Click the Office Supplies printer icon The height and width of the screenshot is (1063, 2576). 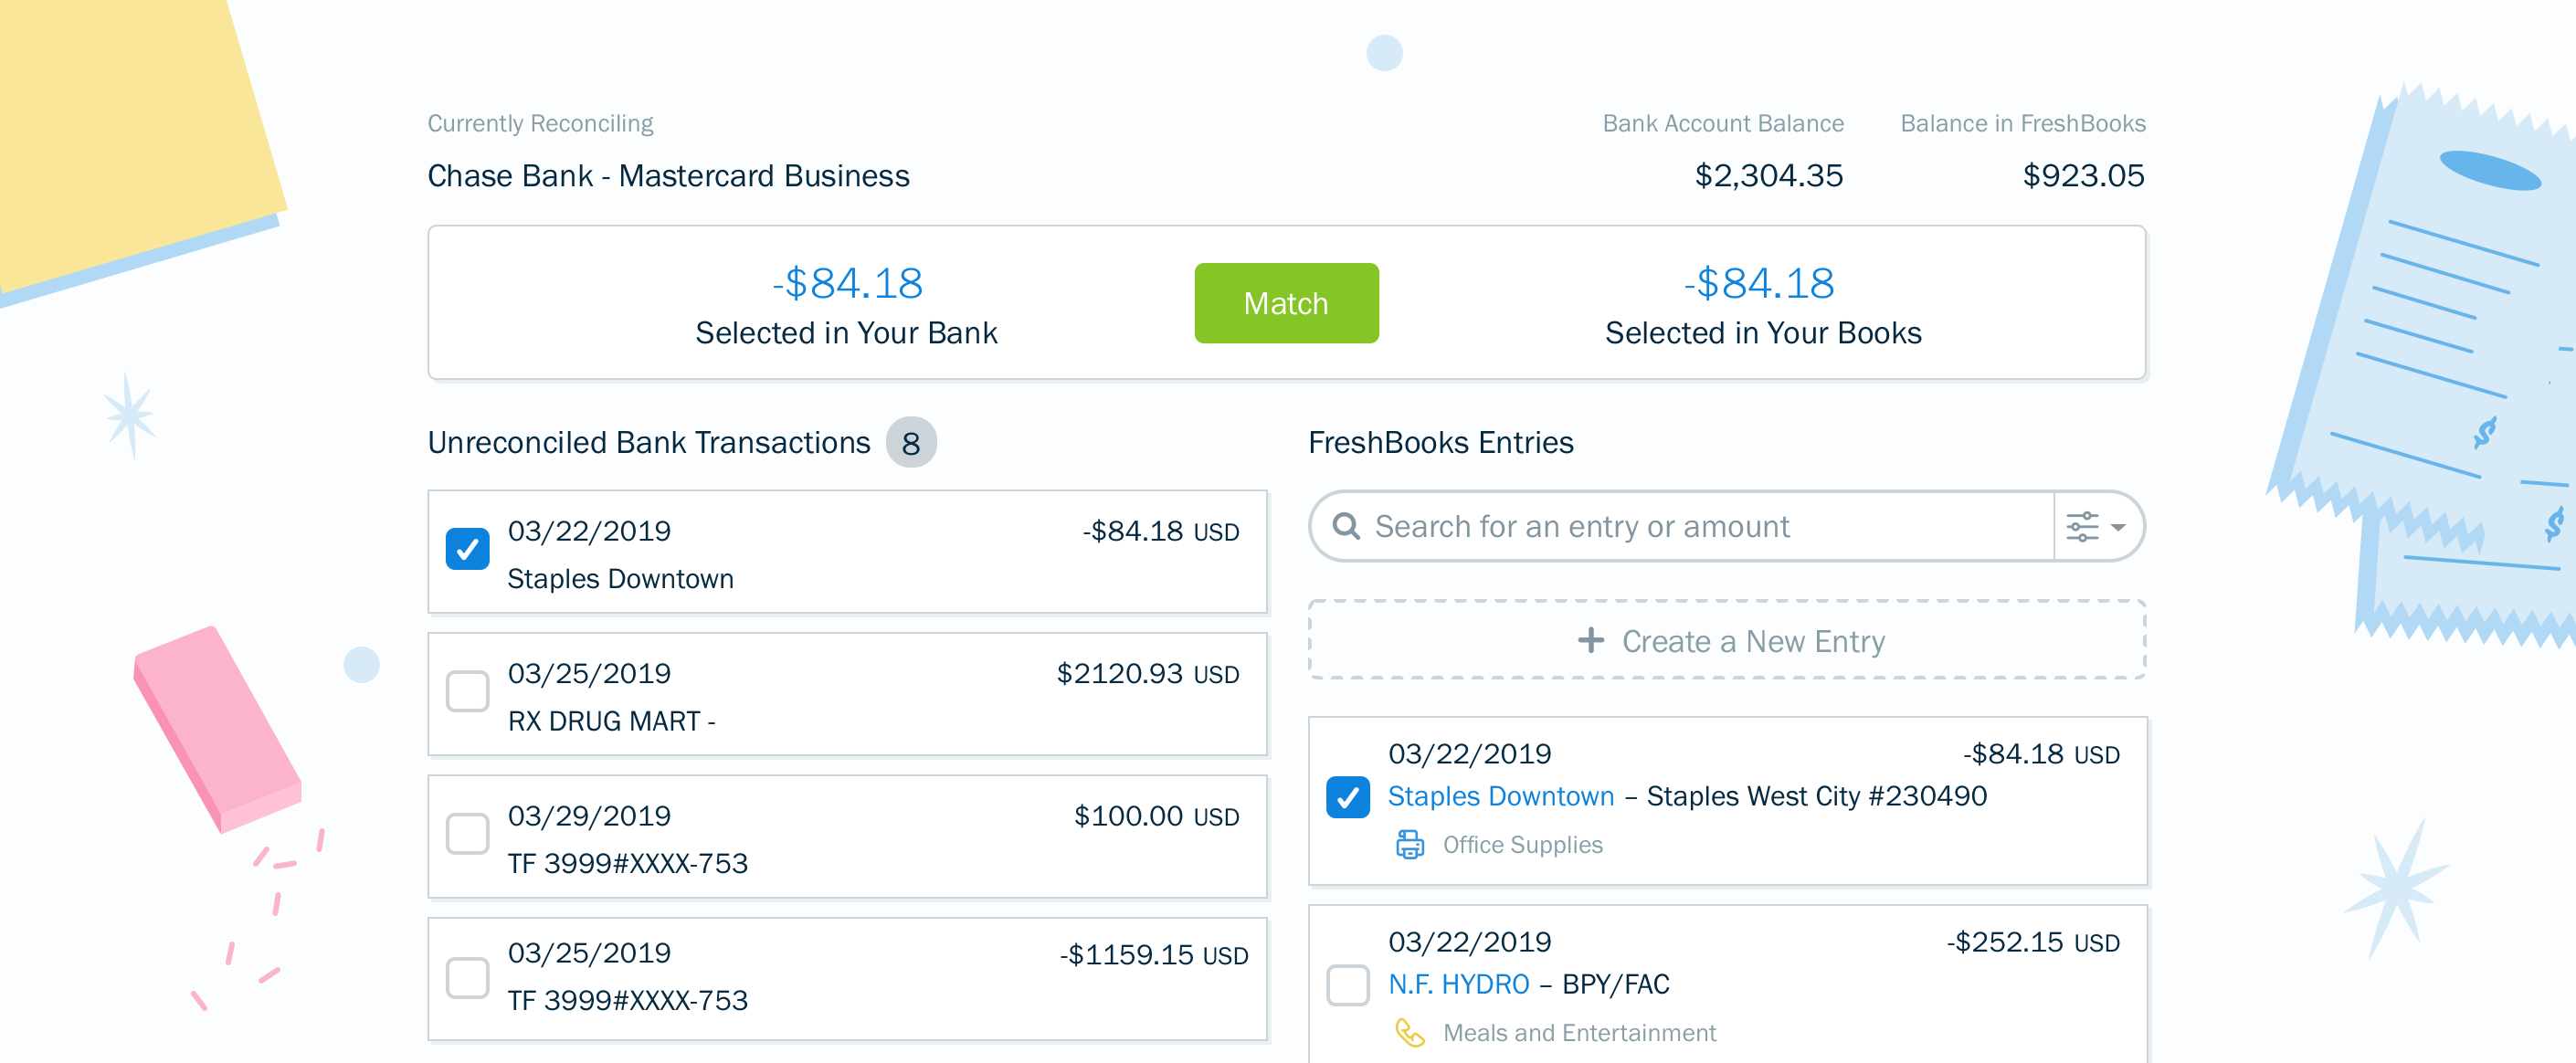1410,845
